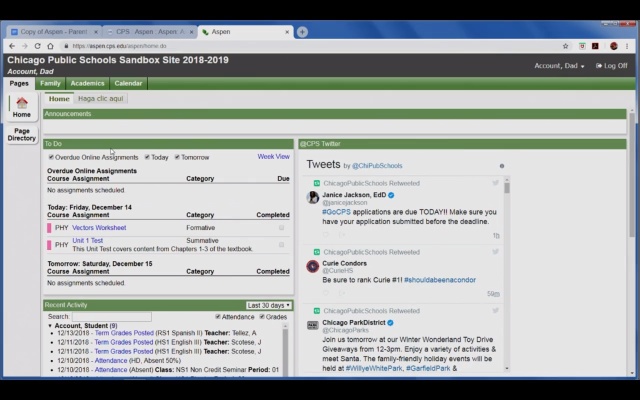Switch to the Pages tab
This screenshot has width=640, height=400.
tap(19, 83)
